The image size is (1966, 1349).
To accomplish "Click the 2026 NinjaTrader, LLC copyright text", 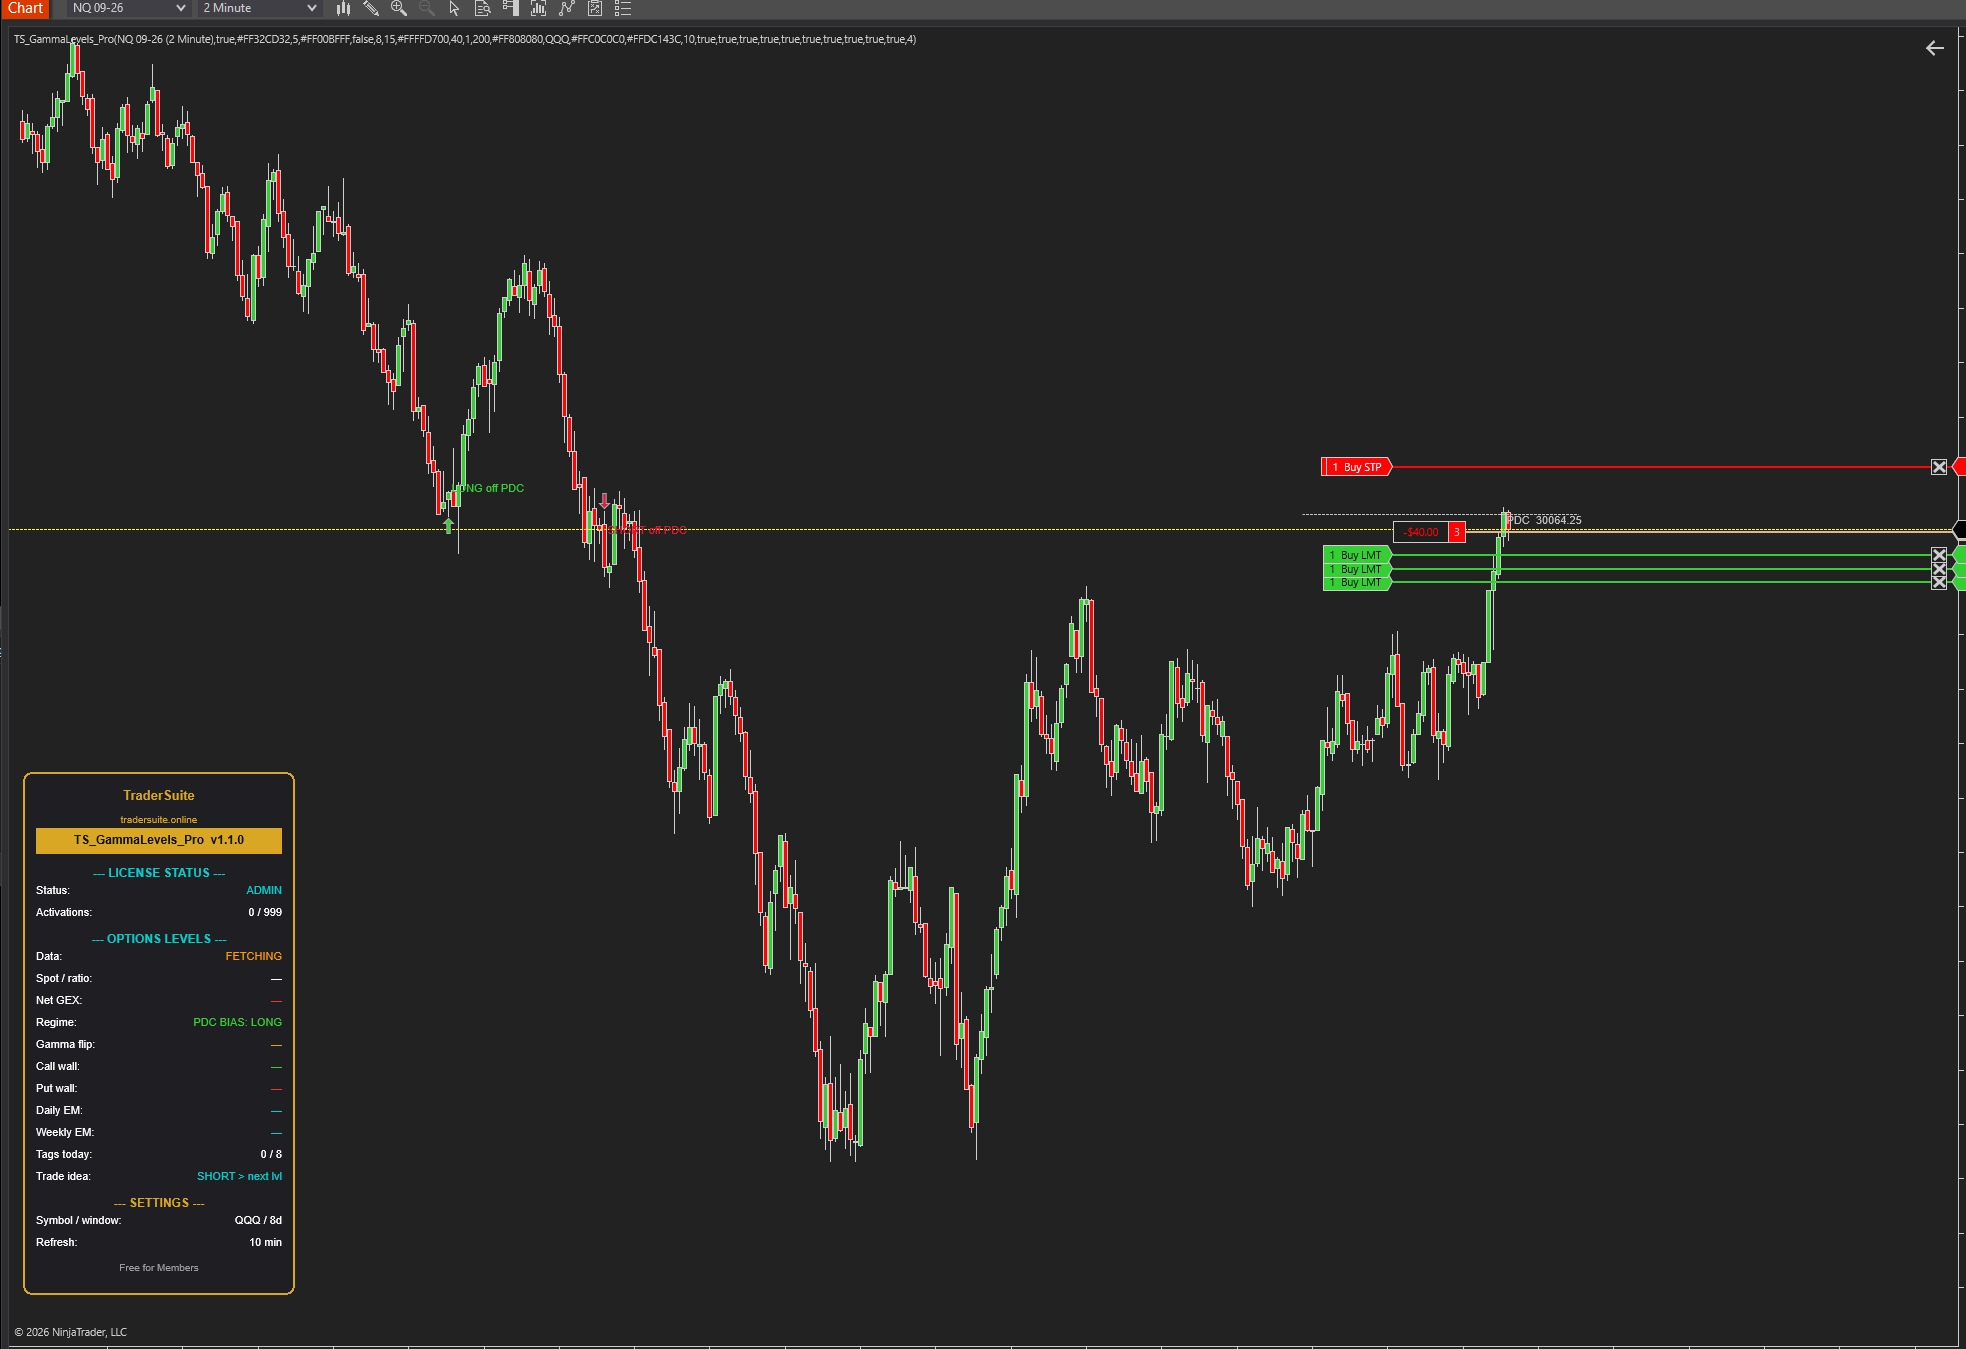I will 71,1332.
